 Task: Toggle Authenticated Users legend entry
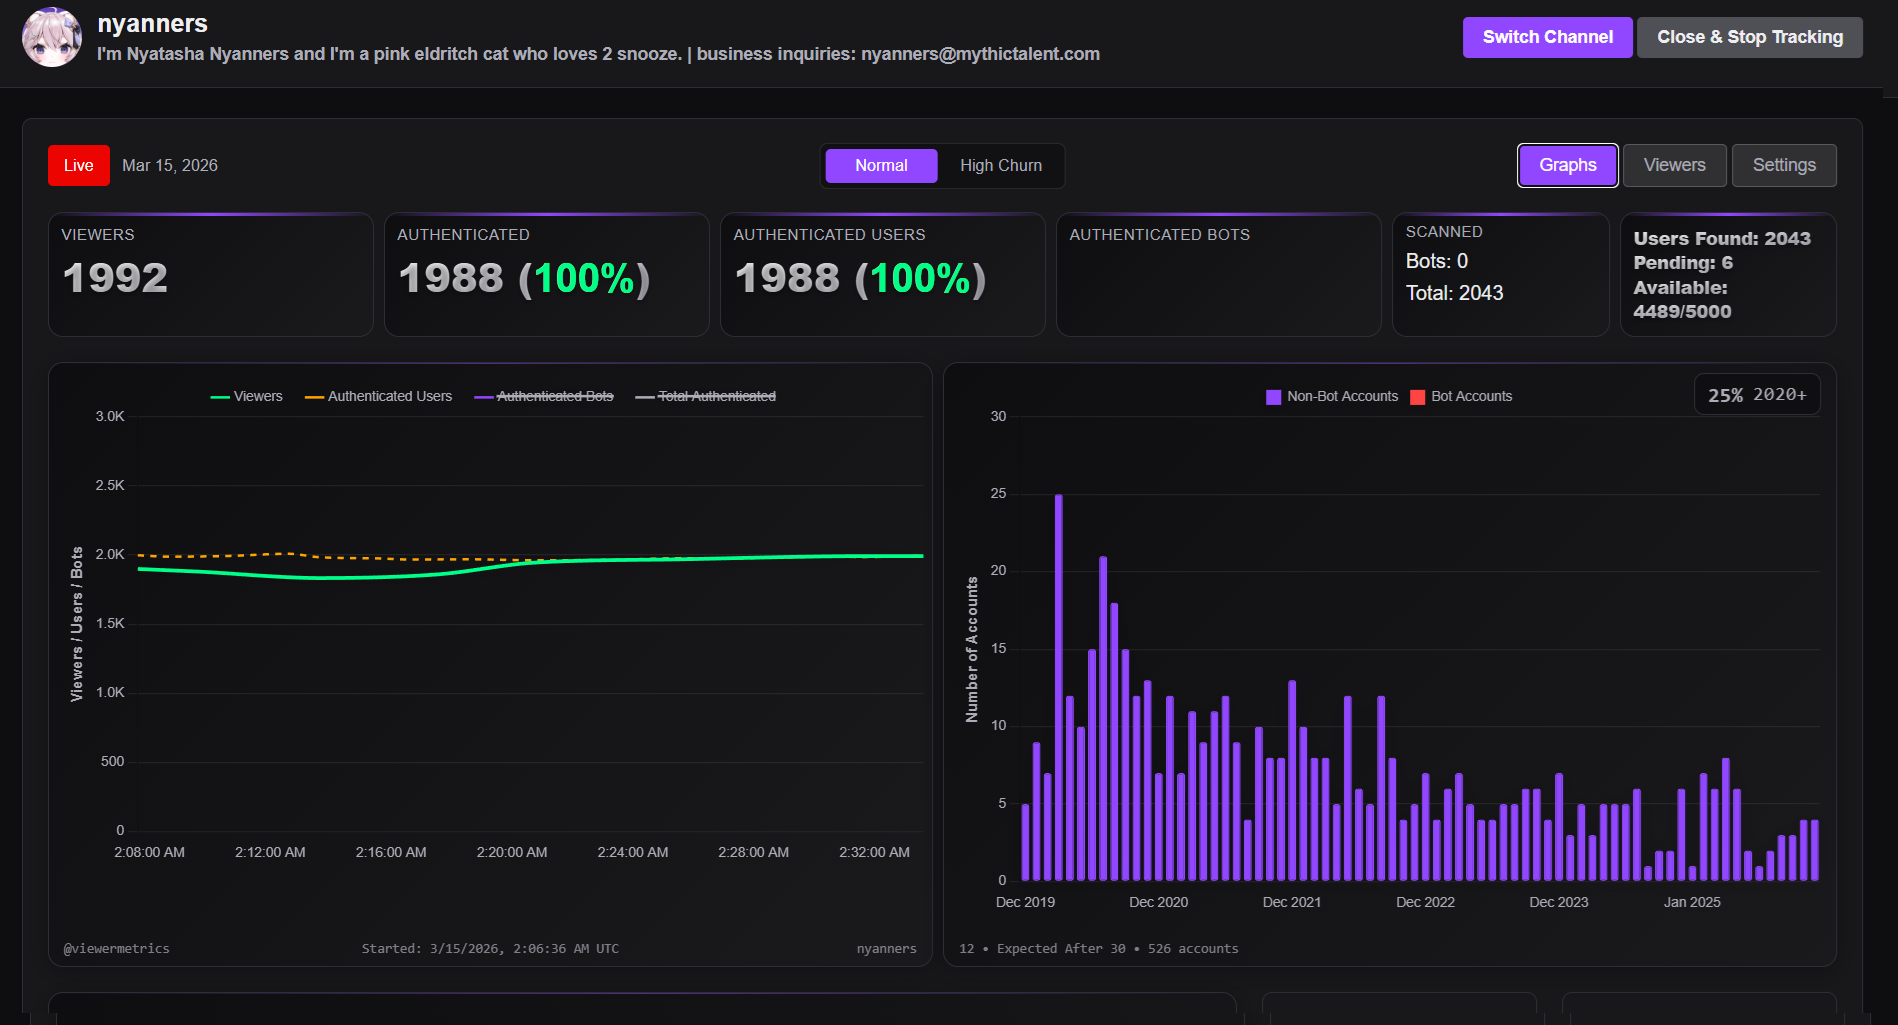coord(378,397)
